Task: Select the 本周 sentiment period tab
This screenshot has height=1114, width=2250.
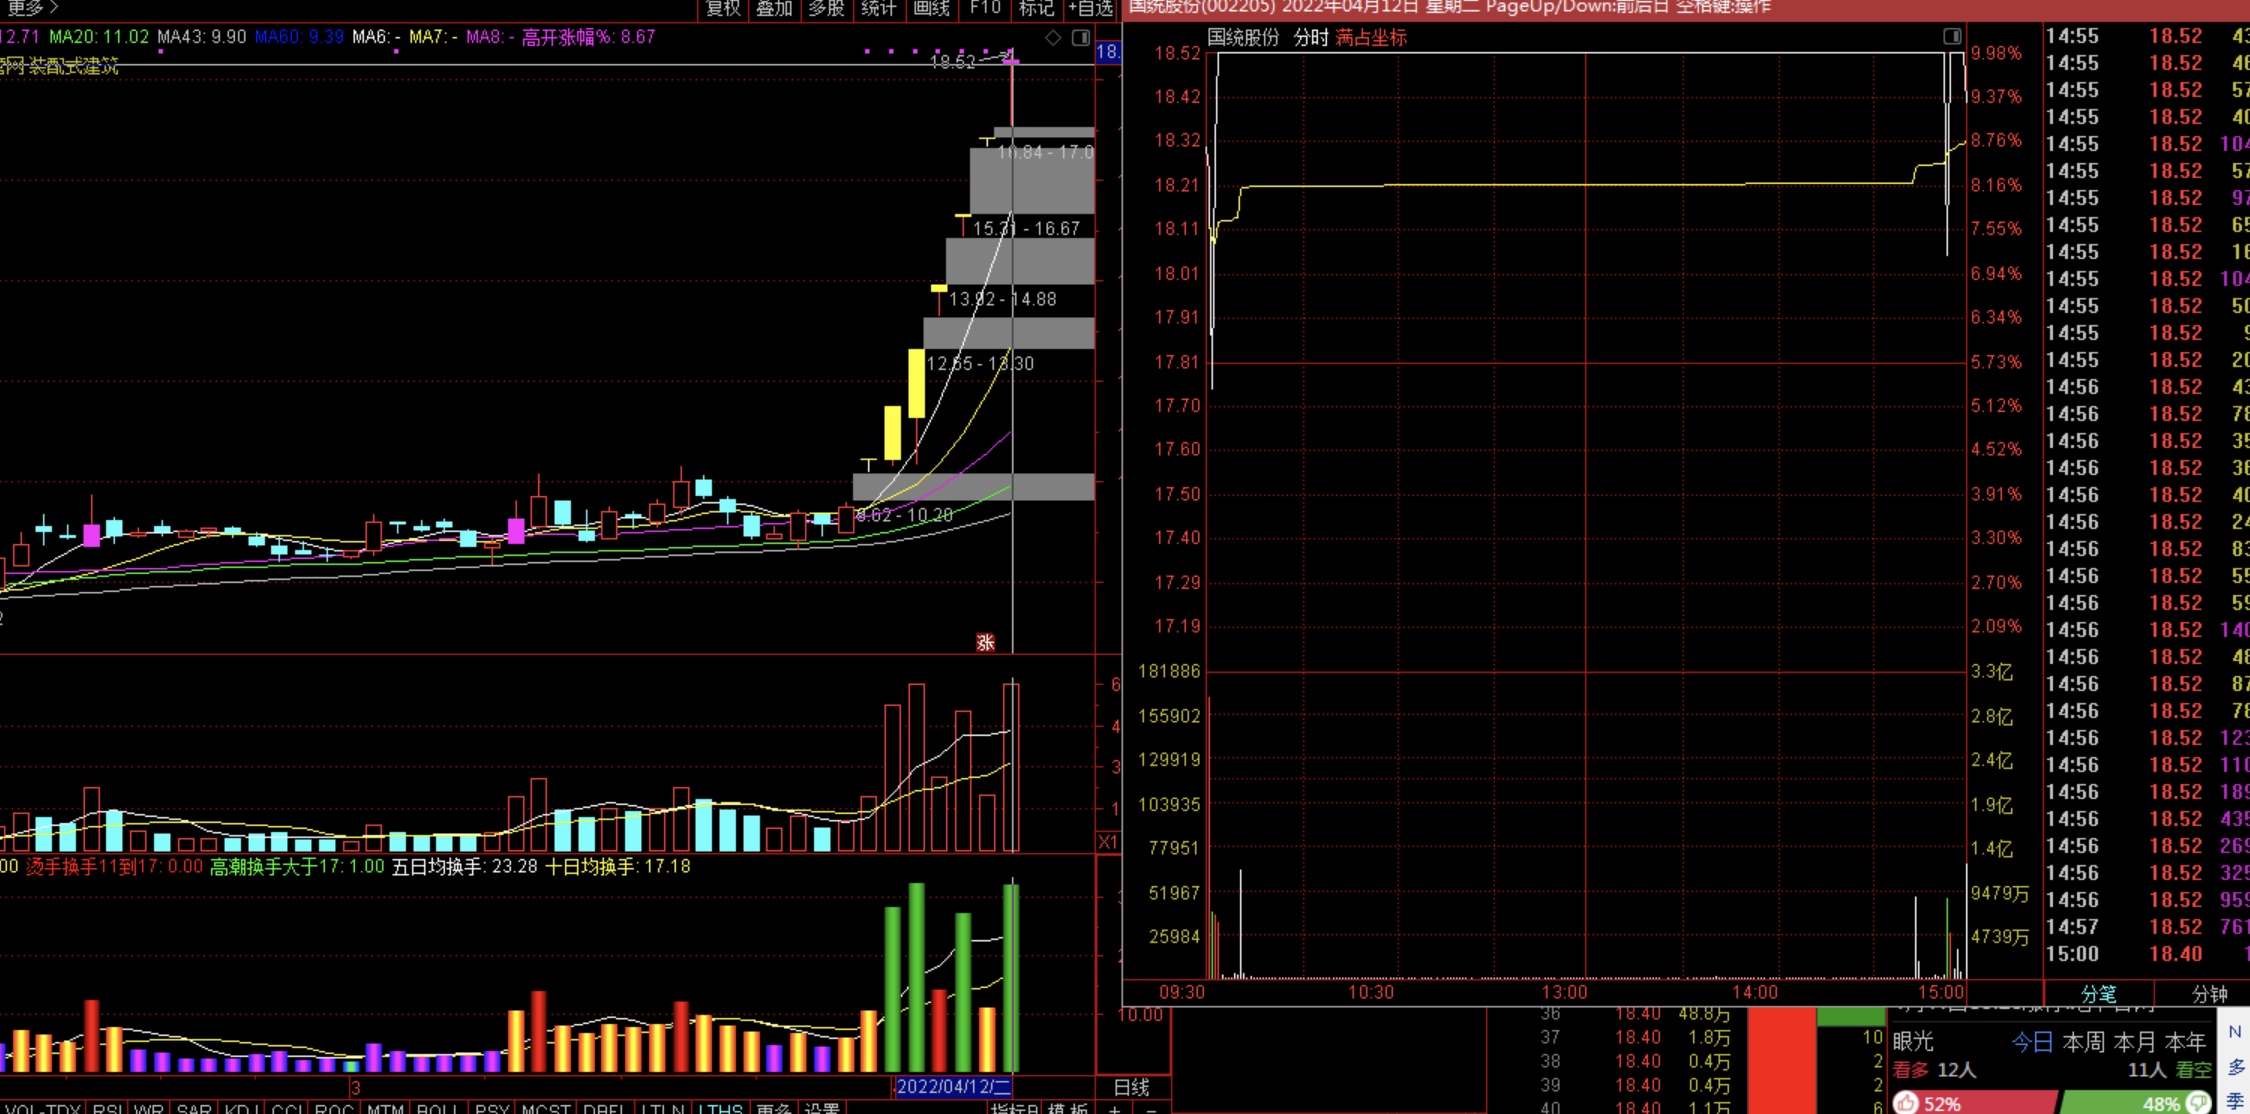Action: coord(2083,1042)
